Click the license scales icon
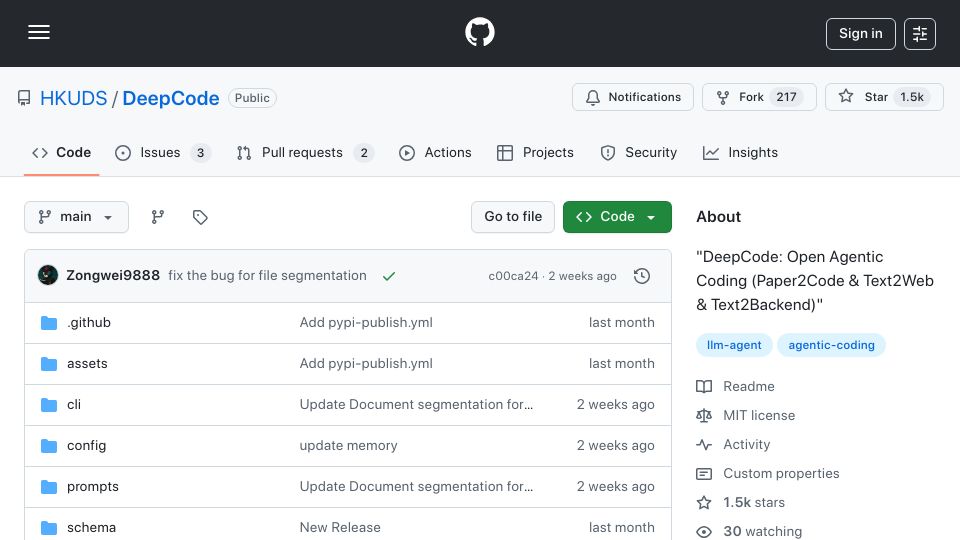Viewport: 960px width, 540px height. pos(704,416)
